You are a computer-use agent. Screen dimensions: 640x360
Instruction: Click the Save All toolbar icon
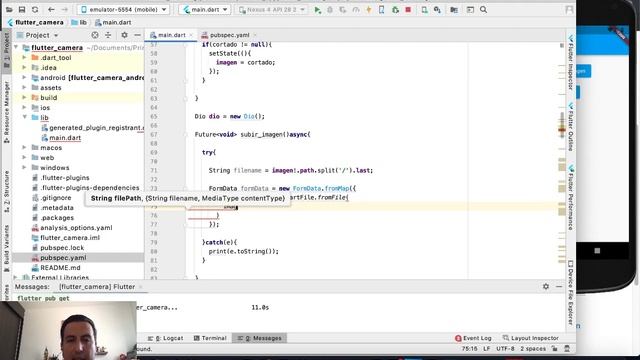22,9
